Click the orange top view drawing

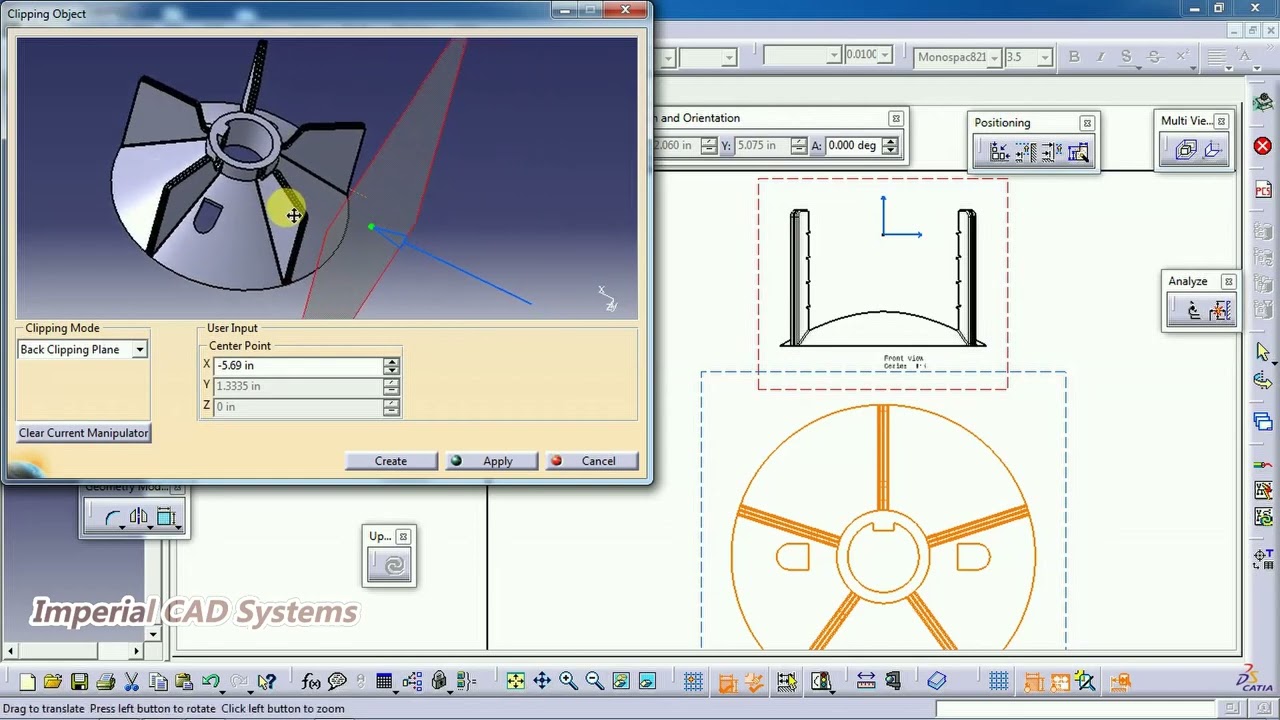(883, 526)
